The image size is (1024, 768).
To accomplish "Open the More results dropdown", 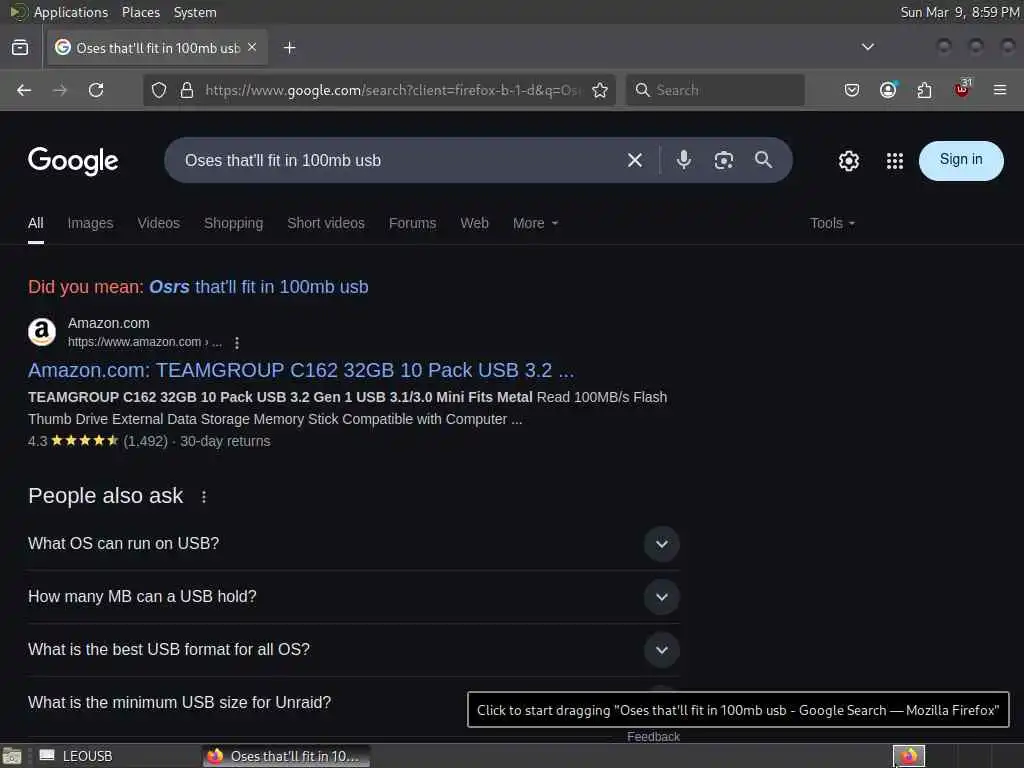I will point(536,223).
